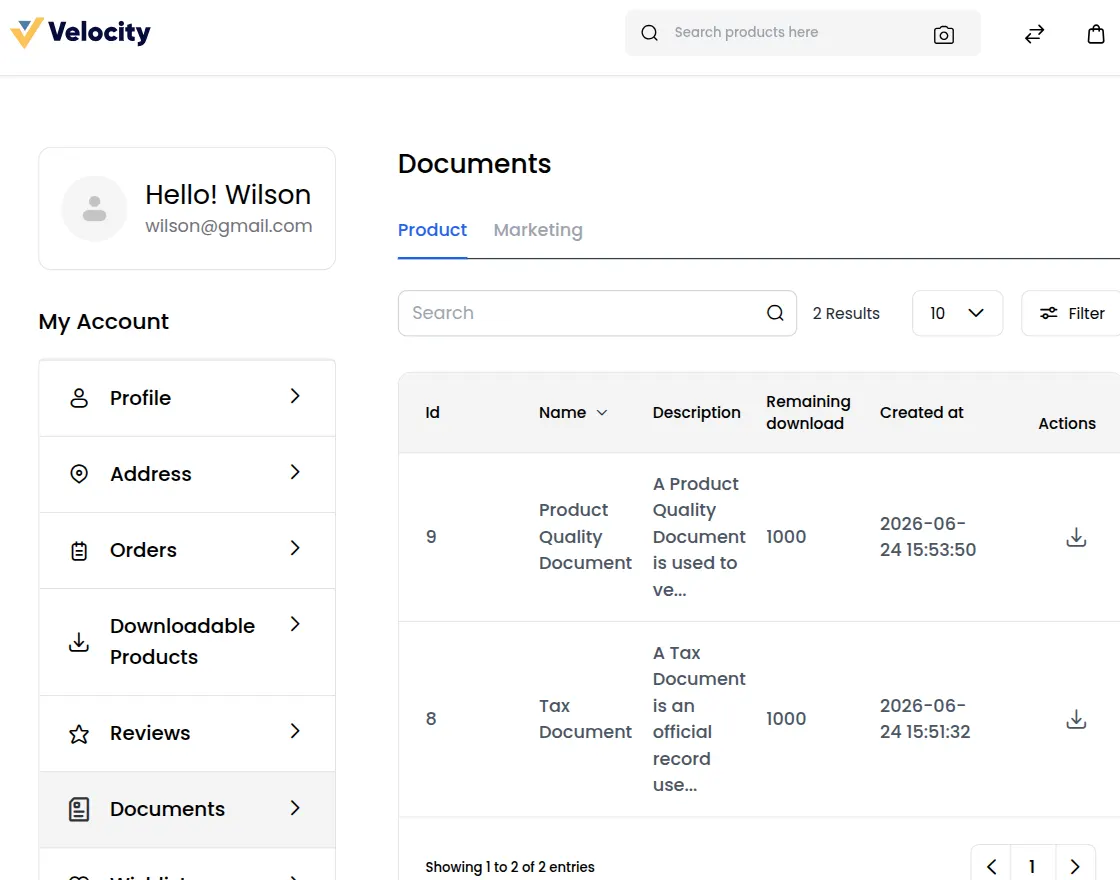Click the documents search magnifier icon
The image size is (1120, 880).
[775, 313]
